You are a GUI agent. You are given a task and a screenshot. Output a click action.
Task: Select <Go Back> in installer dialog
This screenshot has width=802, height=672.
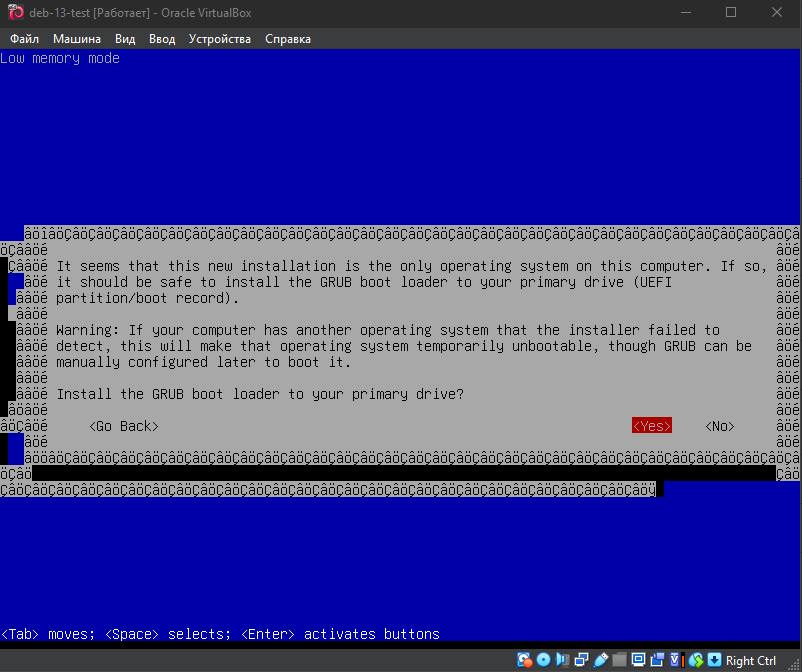[x=123, y=426]
